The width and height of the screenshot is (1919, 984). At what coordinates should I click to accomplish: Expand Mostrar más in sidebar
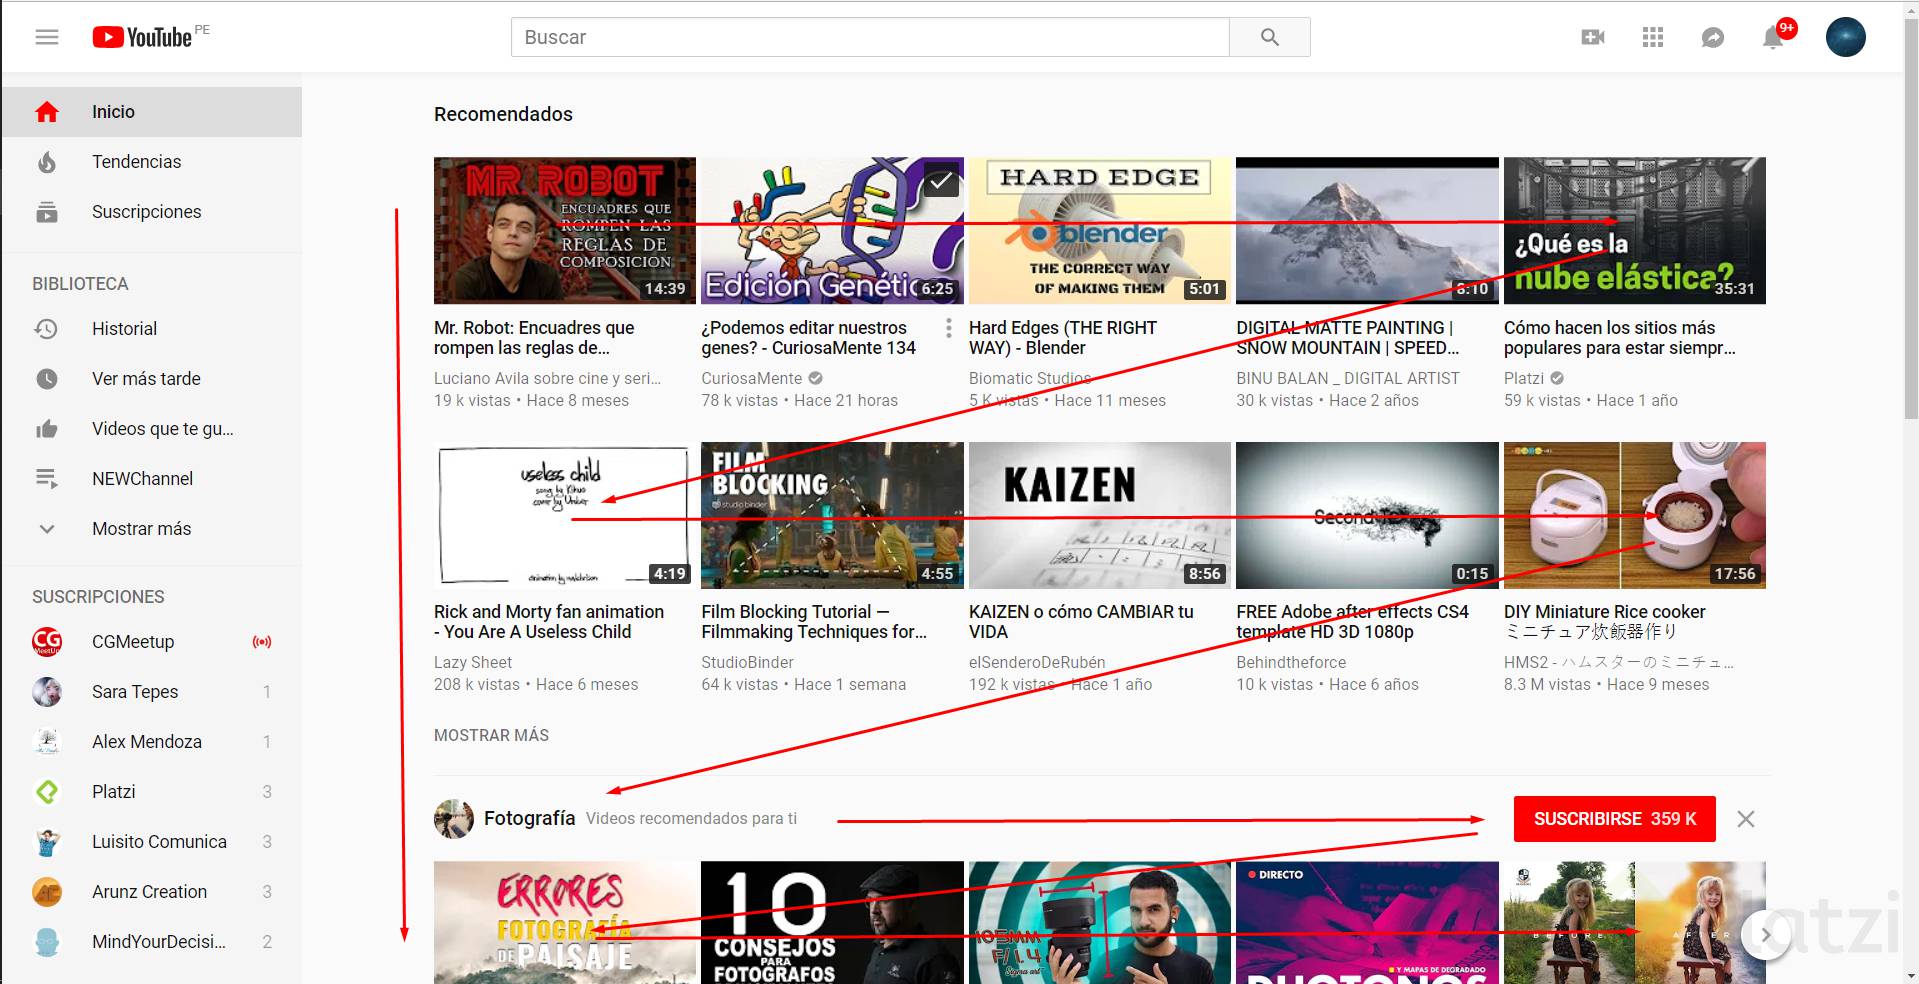coord(151,529)
